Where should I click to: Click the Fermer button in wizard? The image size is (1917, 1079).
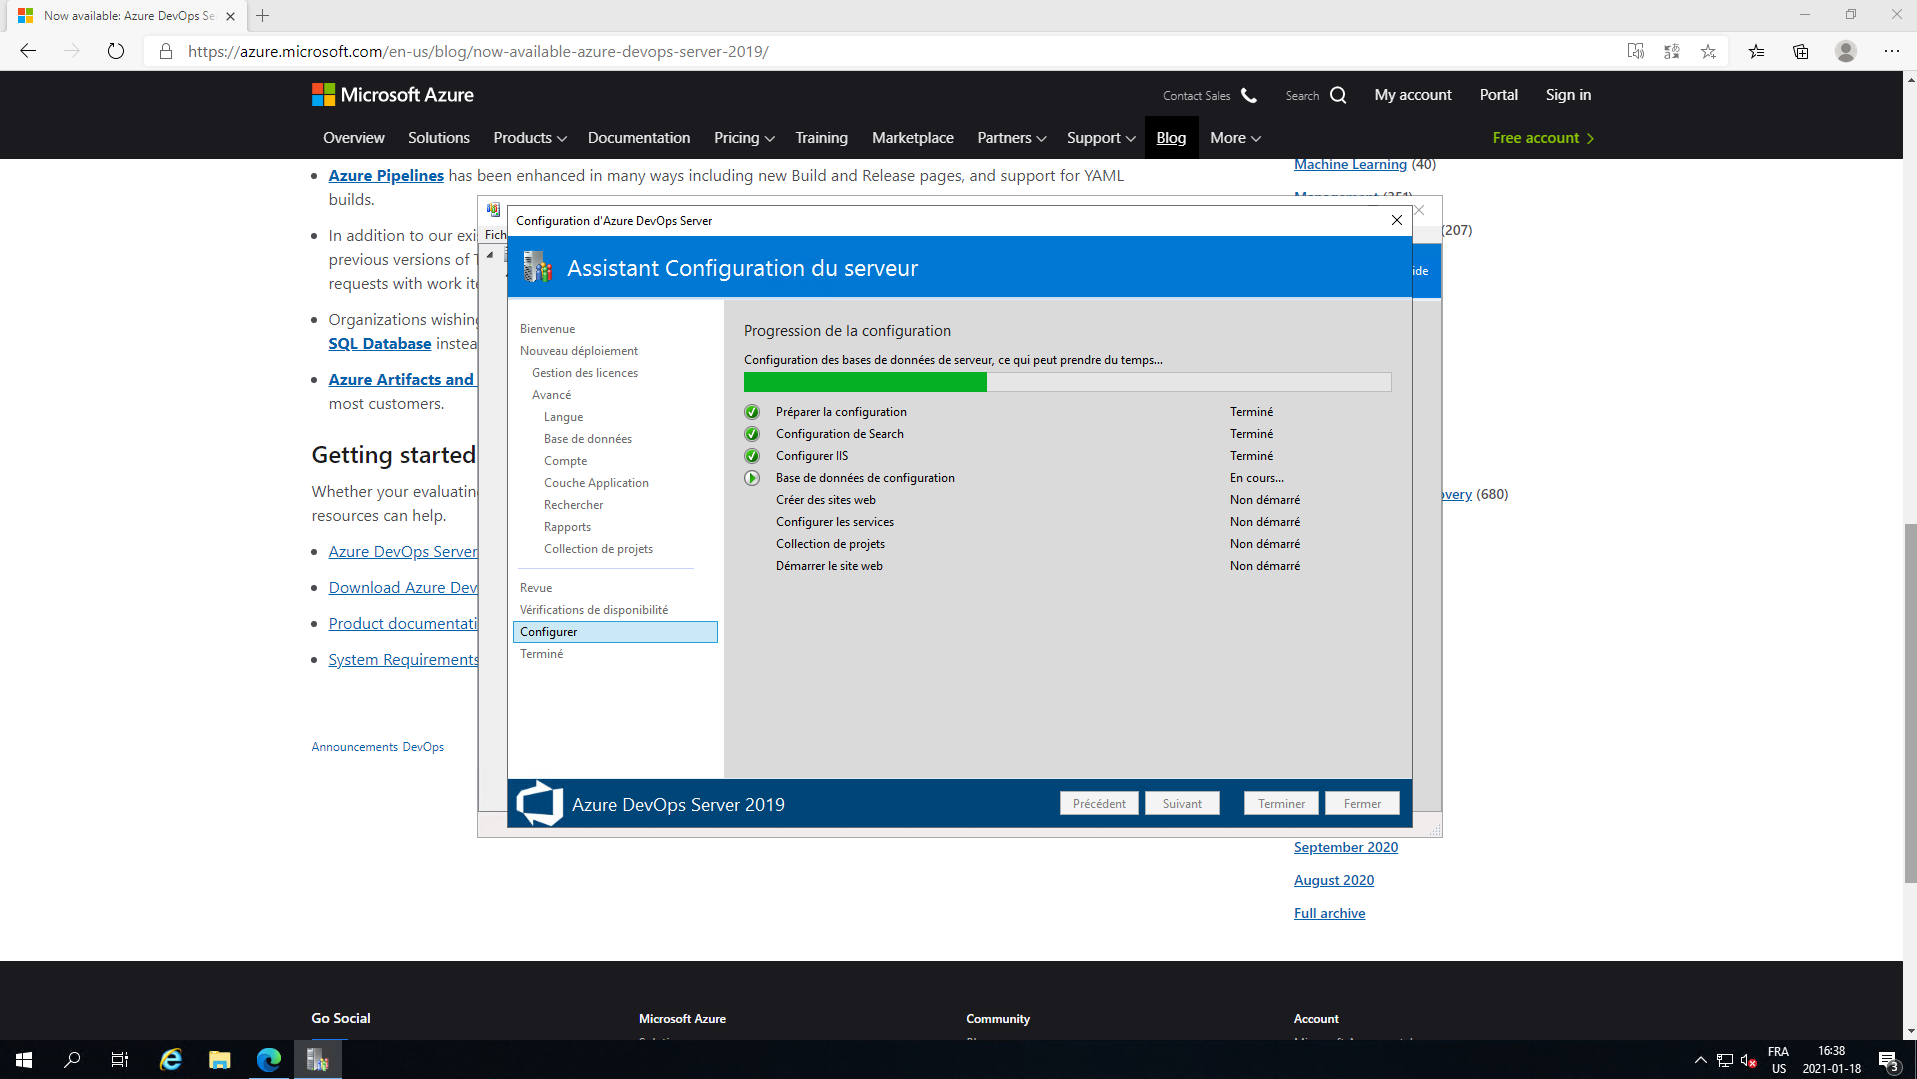pos(1361,803)
